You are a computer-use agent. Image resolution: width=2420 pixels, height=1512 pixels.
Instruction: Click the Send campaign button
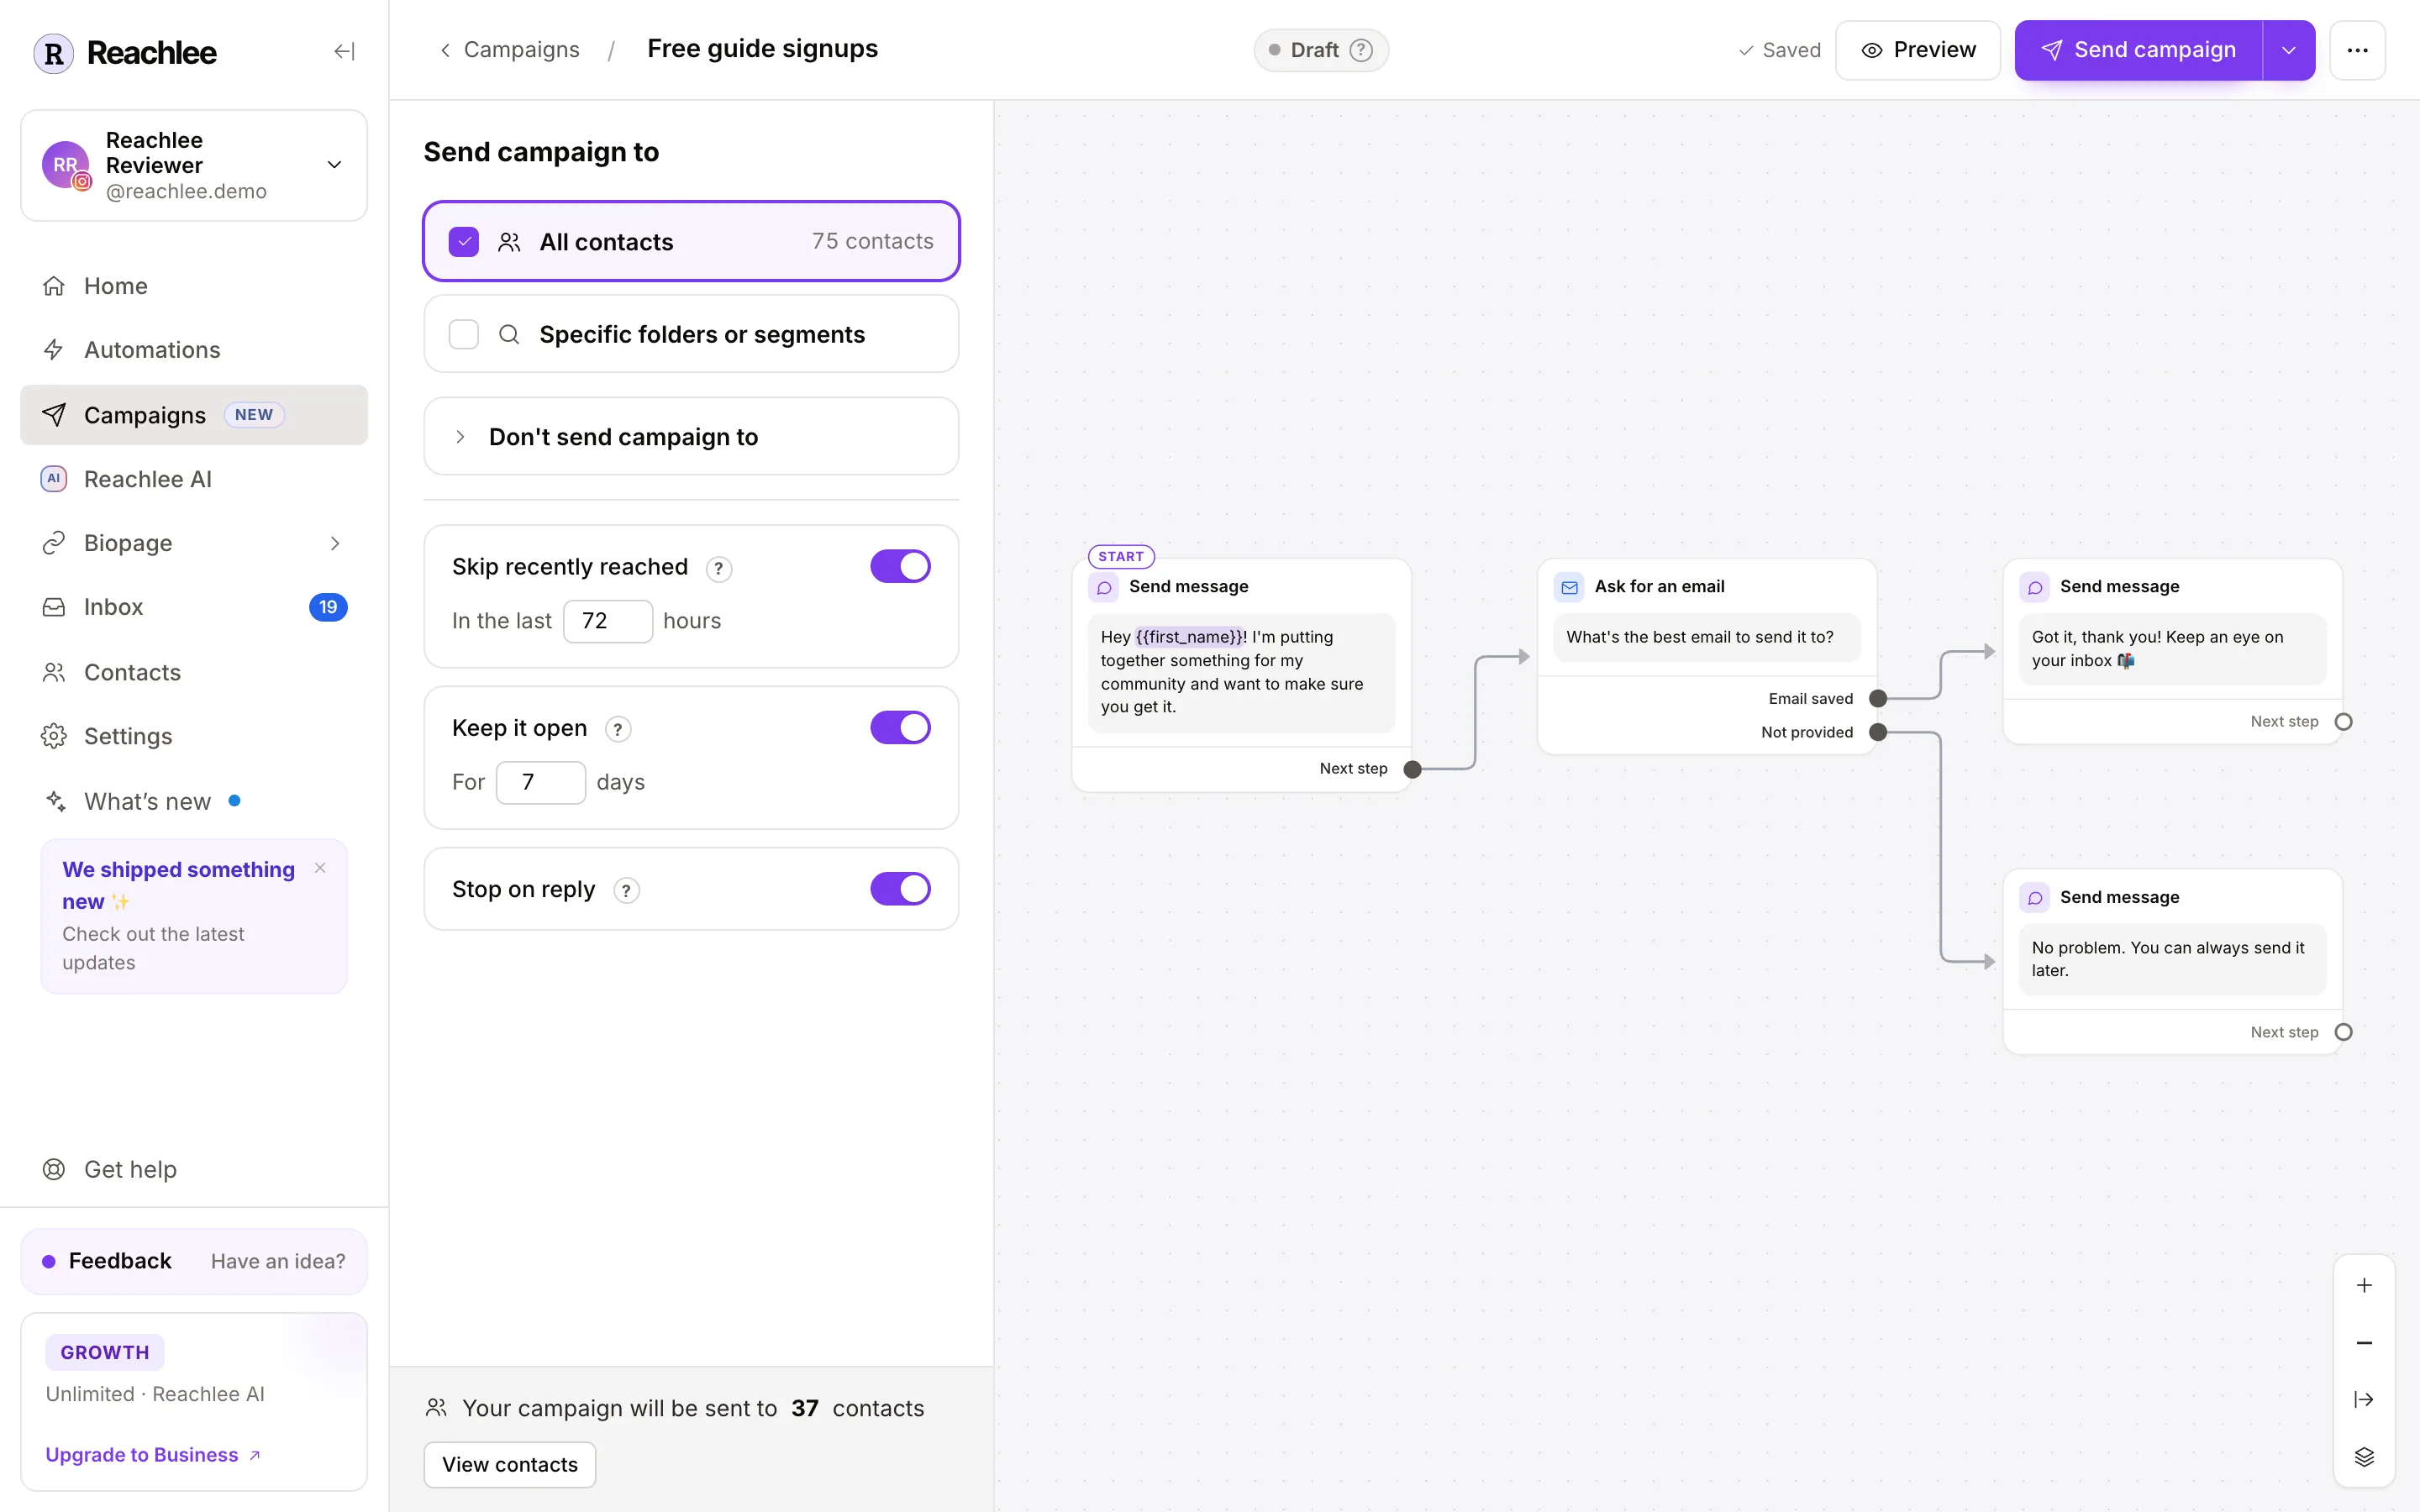pyautogui.click(x=2139, y=50)
